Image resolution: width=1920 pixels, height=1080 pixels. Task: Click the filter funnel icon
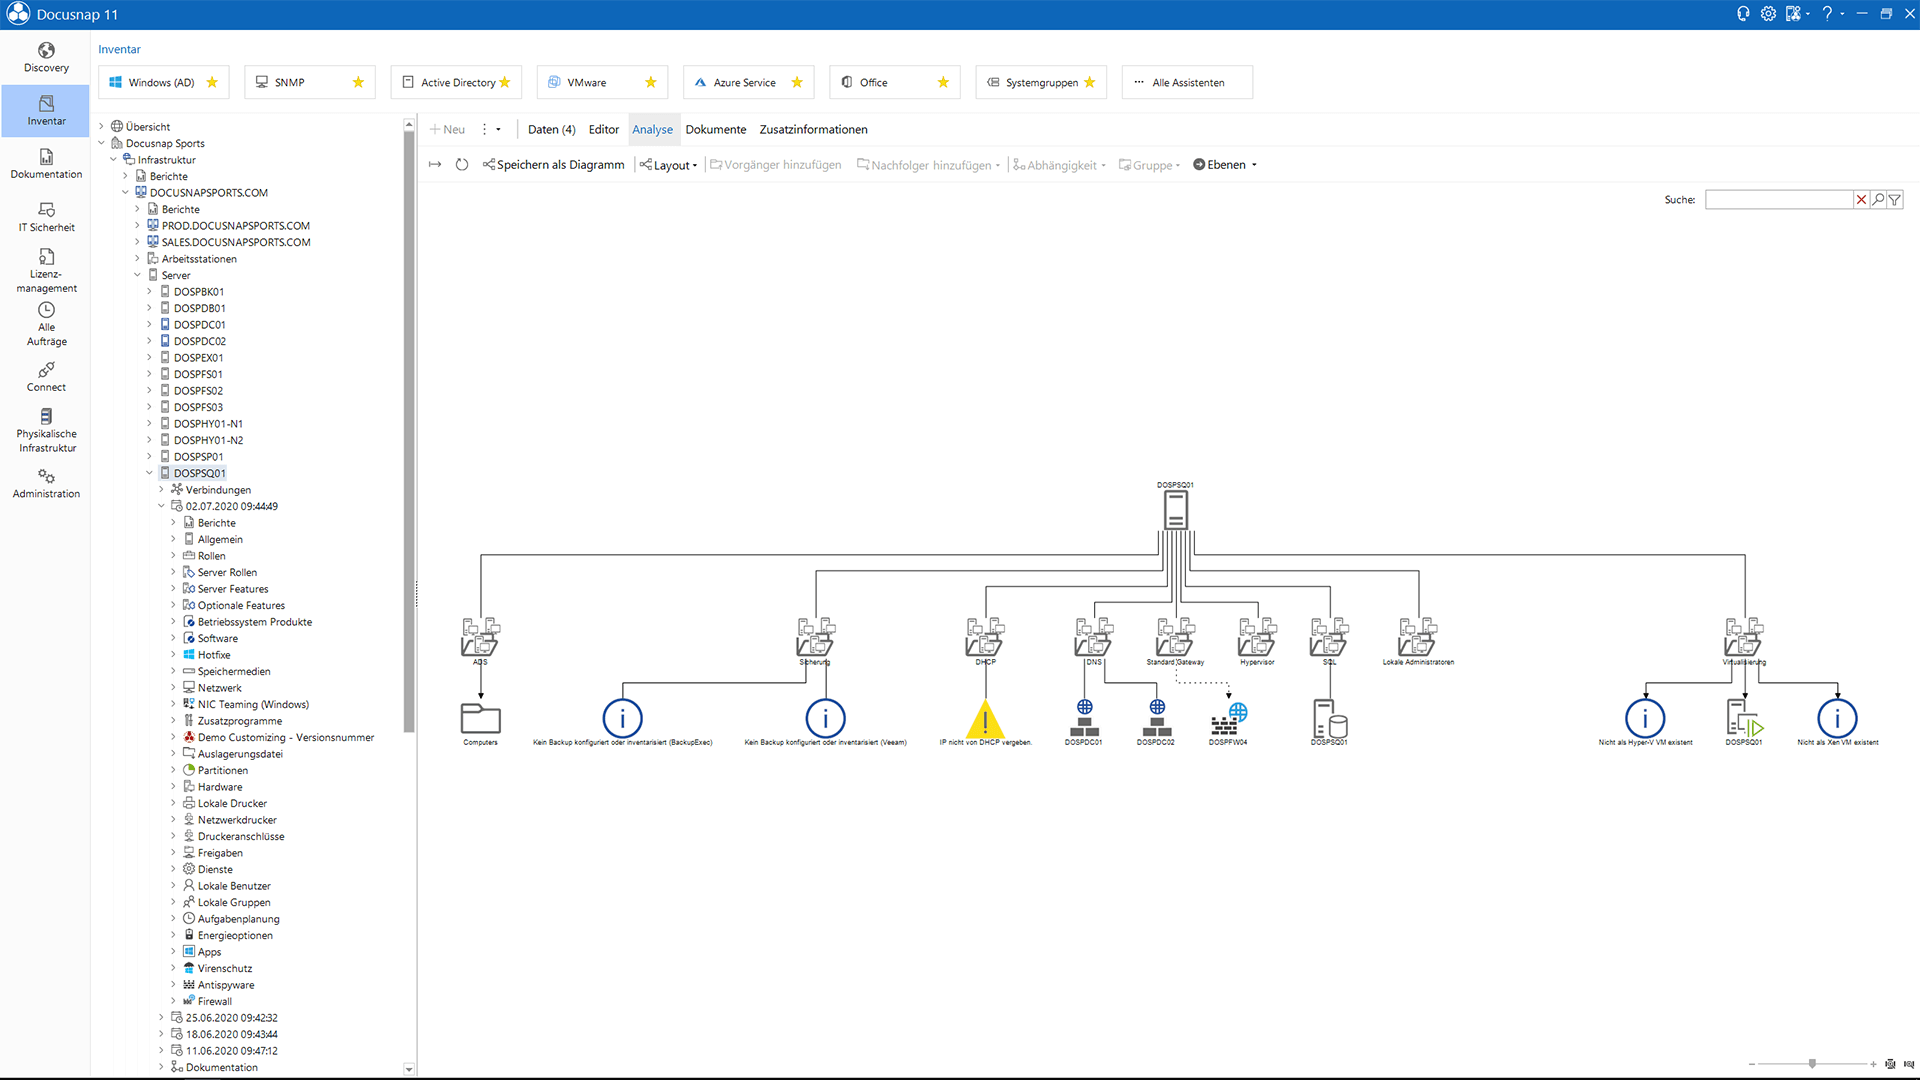click(1894, 200)
